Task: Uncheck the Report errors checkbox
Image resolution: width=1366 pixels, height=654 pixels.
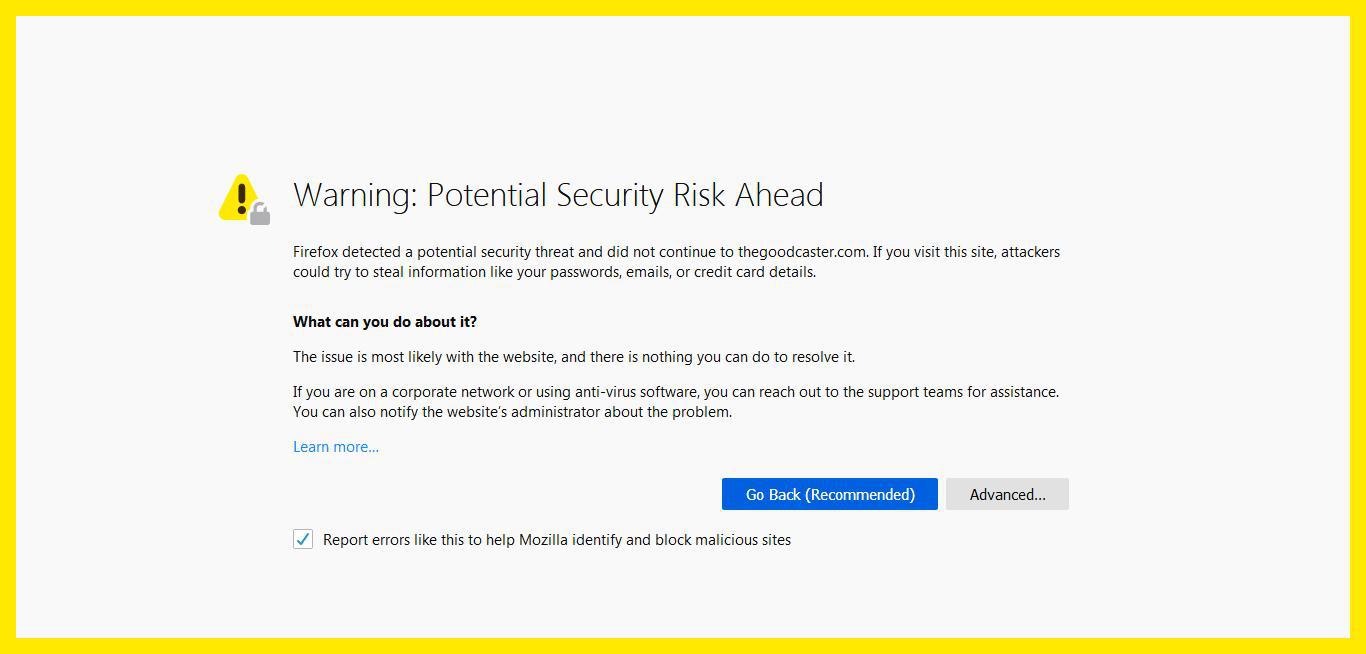Action: [303, 539]
